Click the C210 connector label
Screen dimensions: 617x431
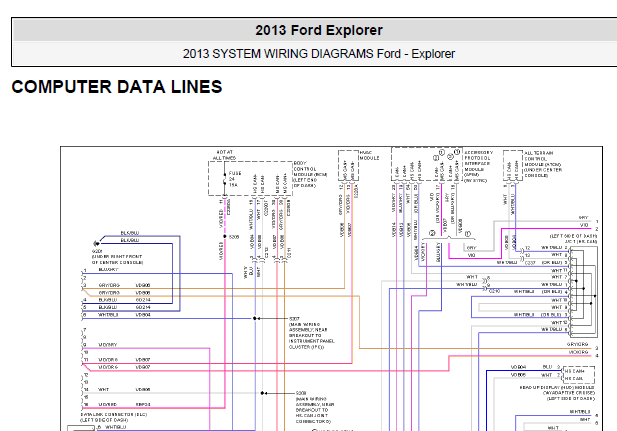tap(494, 291)
